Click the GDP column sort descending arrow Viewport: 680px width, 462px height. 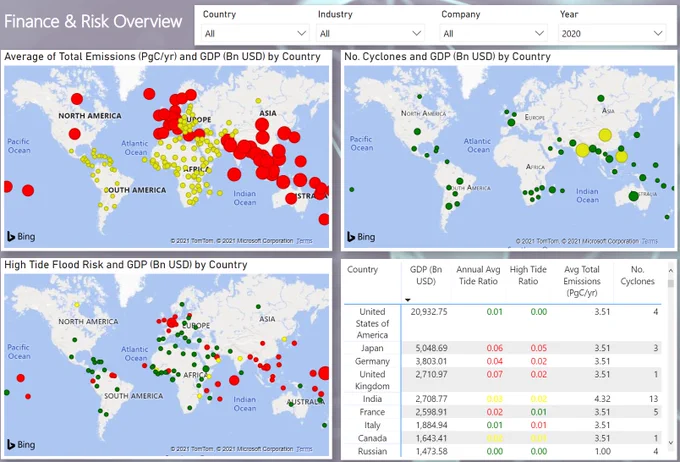click(408, 300)
